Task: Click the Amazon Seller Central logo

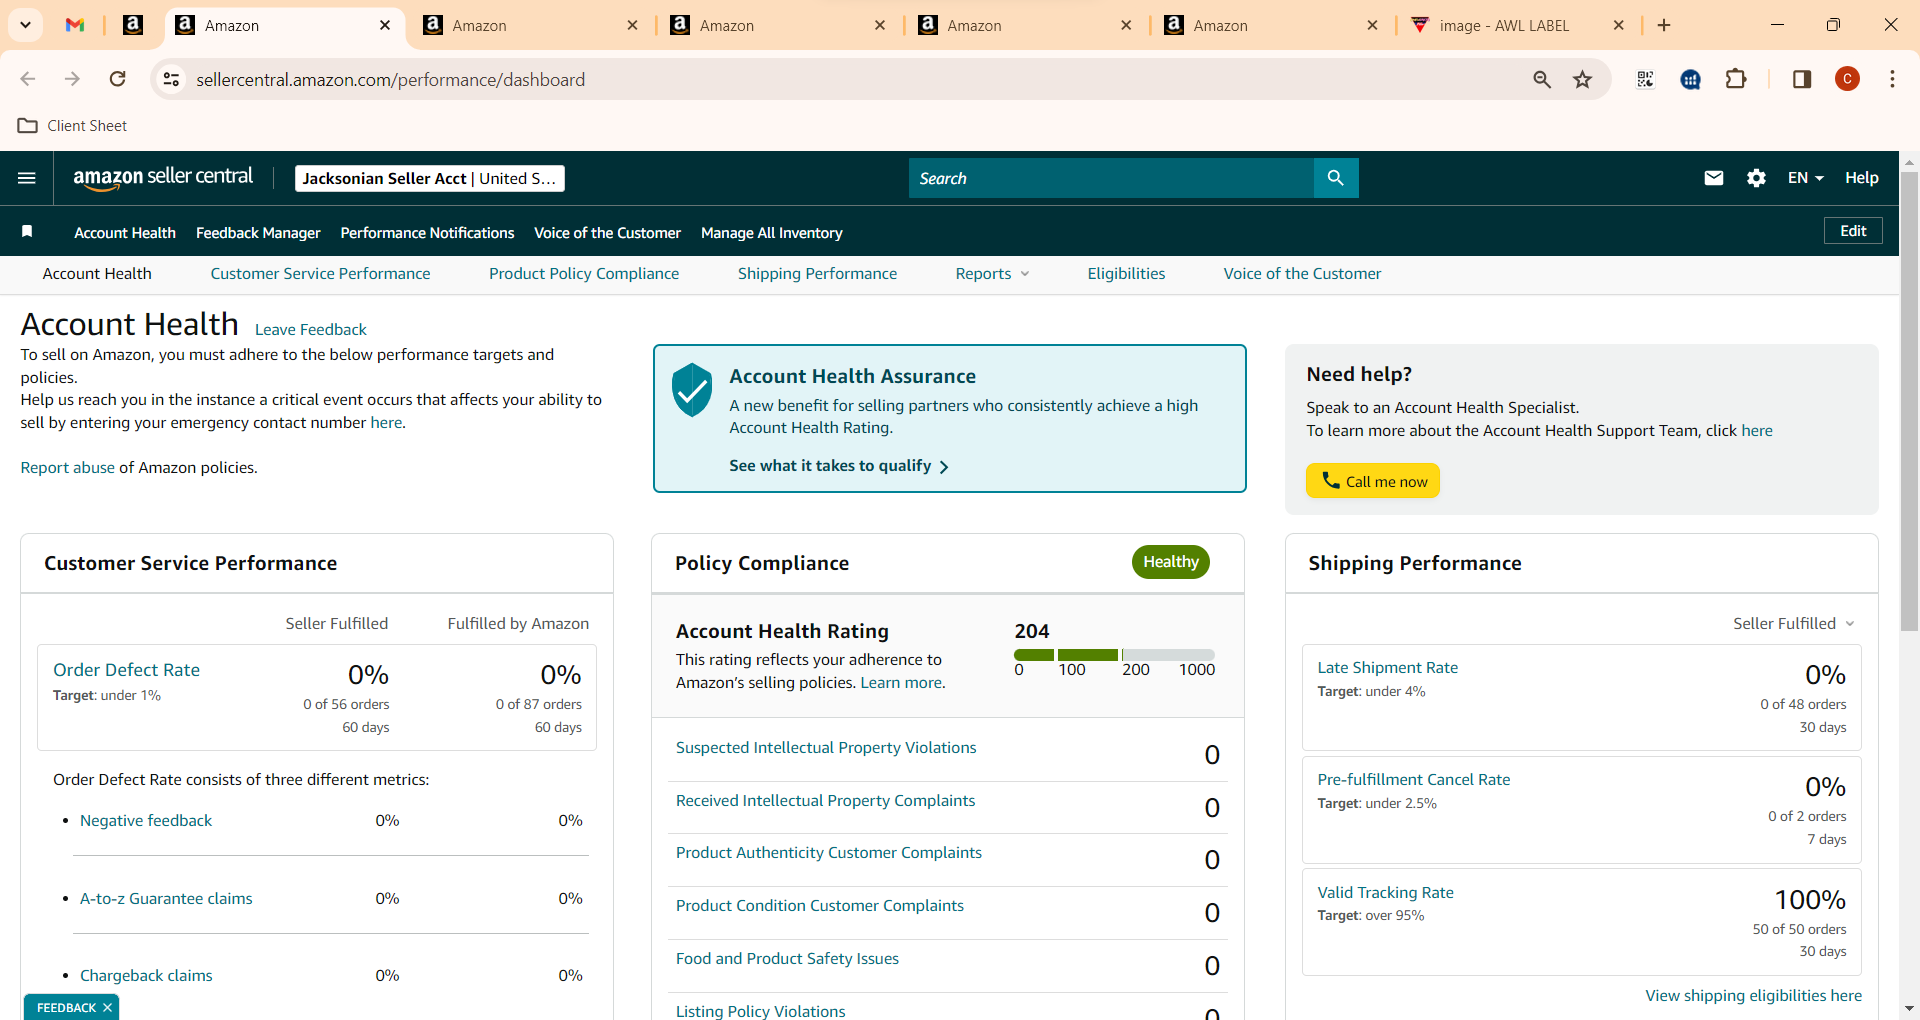Action: pos(163,177)
